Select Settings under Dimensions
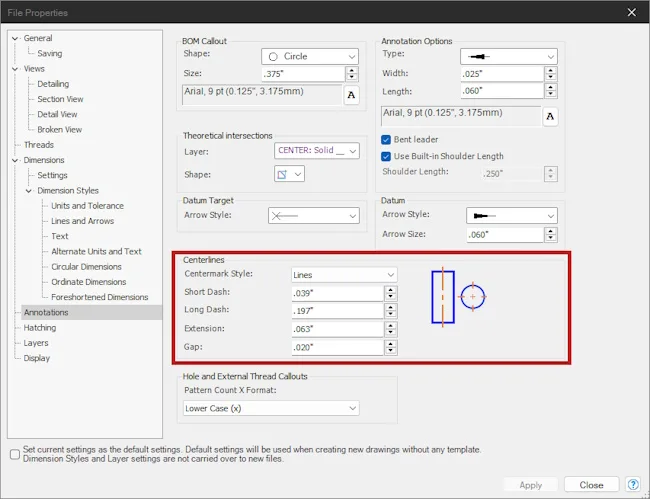The image size is (650, 499). pos(52,175)
